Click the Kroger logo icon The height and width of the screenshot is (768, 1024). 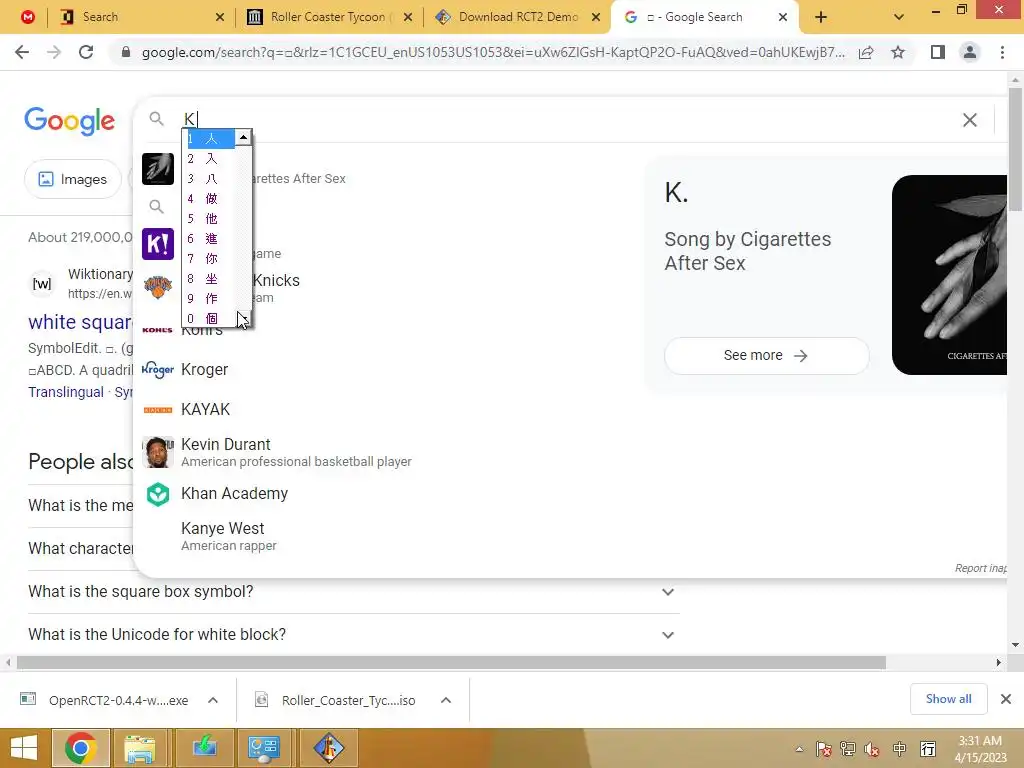(158, 370)
